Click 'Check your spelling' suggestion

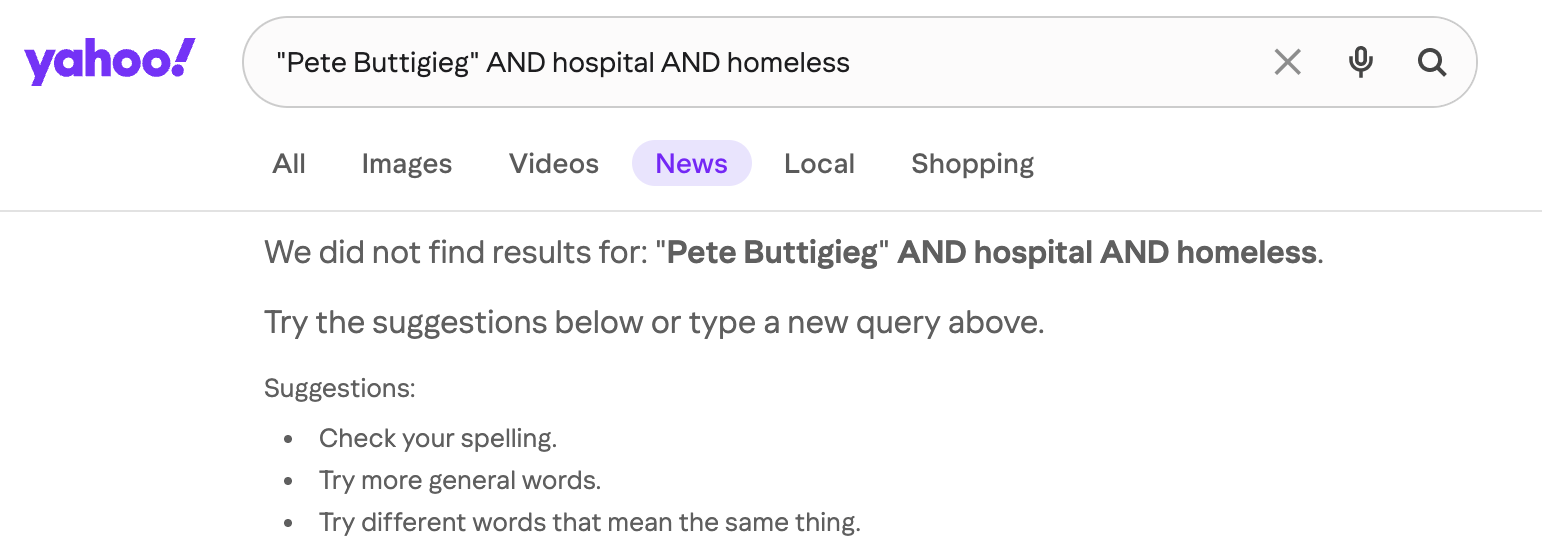(437, 438)
